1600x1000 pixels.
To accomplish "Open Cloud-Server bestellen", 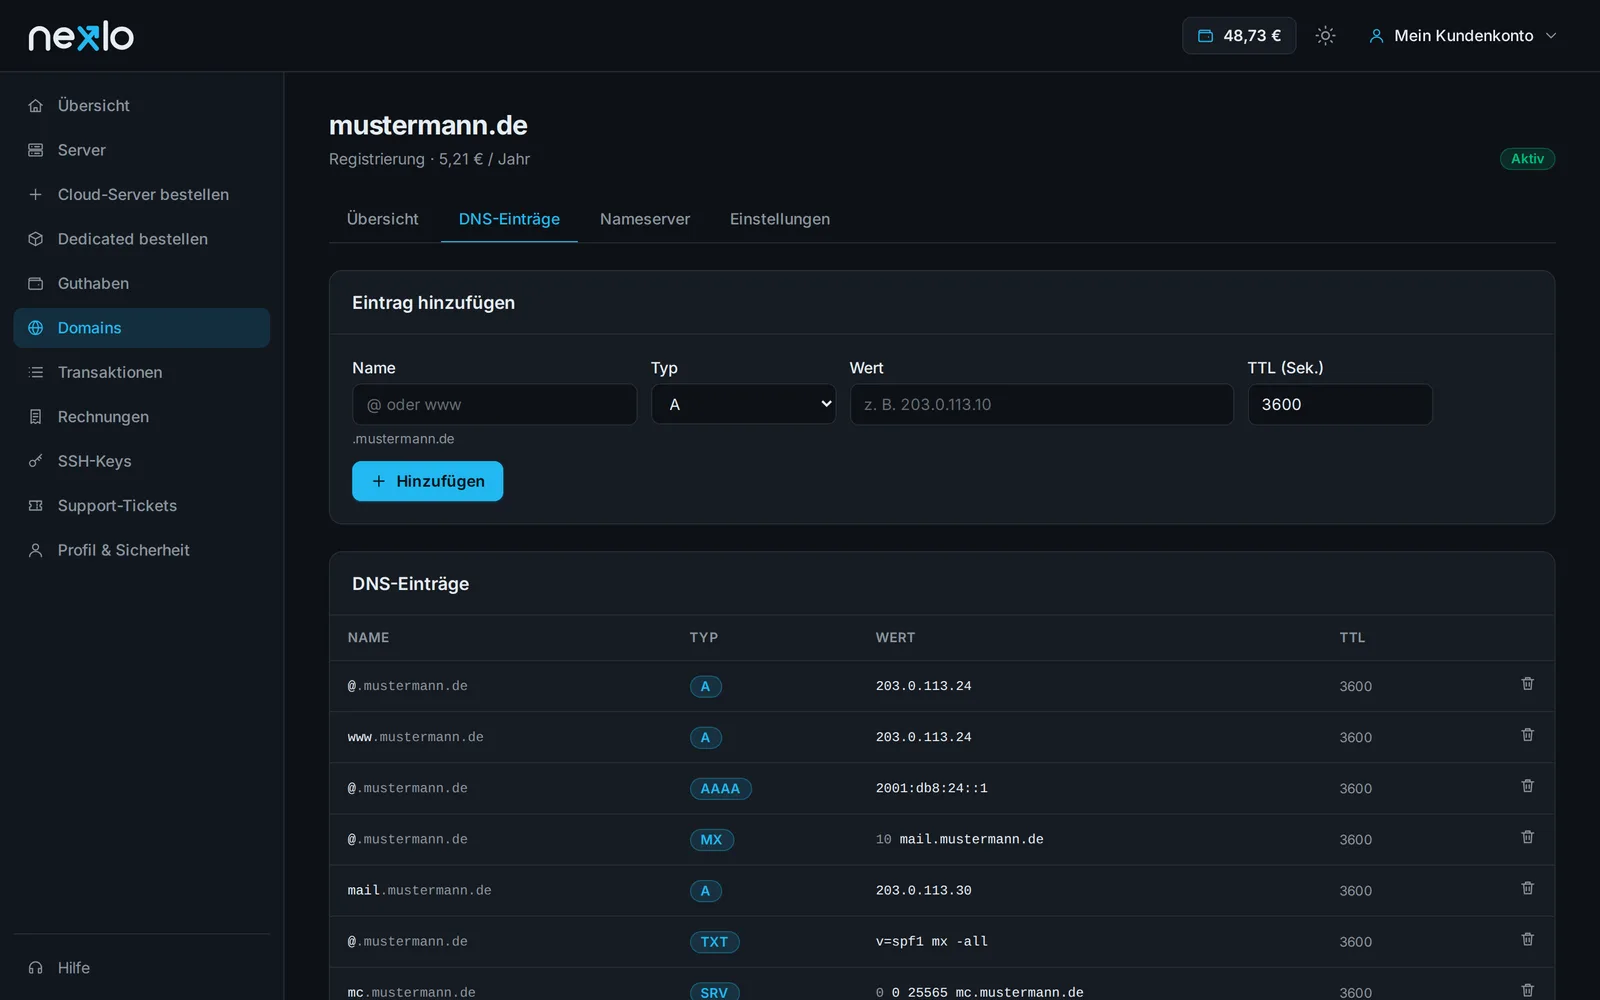I will click(142, 195).
